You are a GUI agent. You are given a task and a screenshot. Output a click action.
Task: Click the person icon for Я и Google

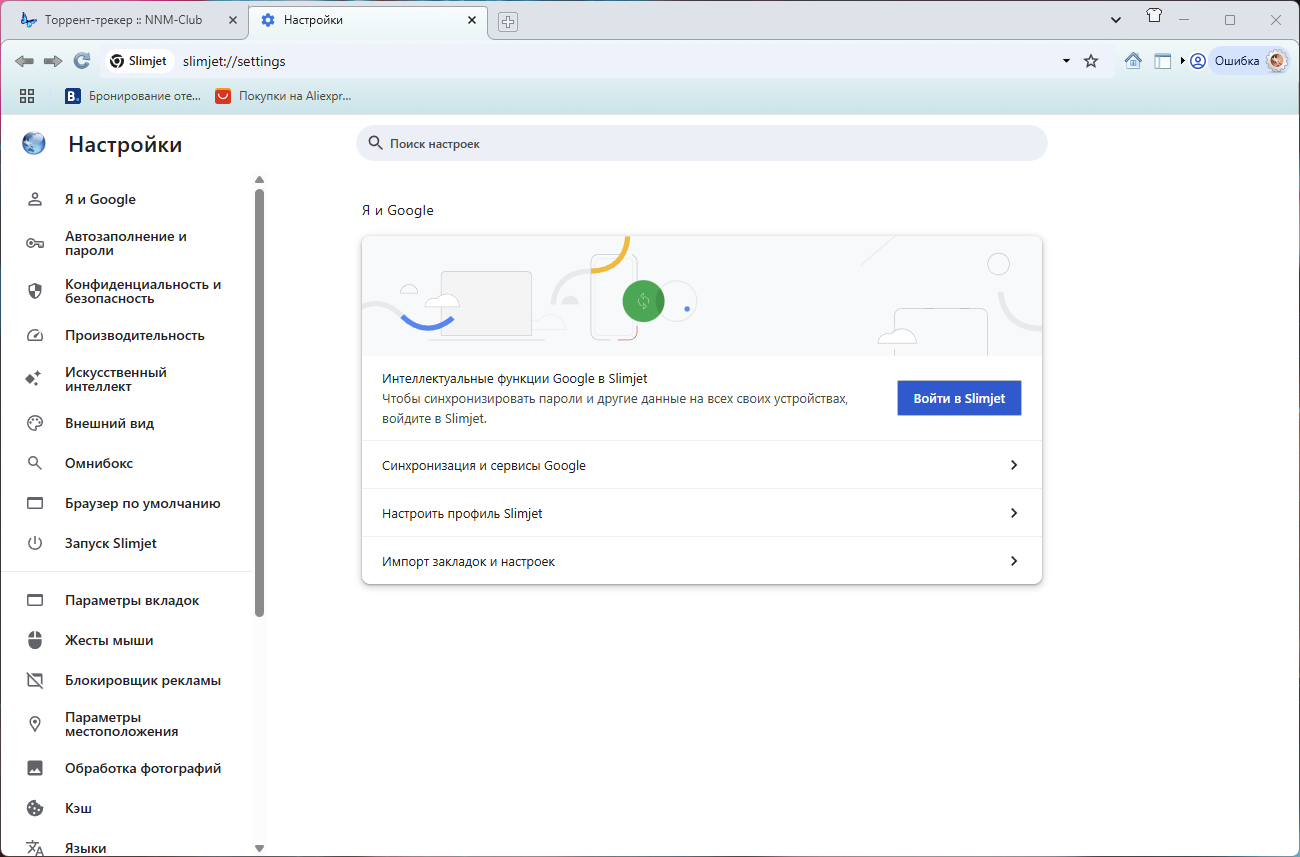pyautogui.click(x=35, y=199)
